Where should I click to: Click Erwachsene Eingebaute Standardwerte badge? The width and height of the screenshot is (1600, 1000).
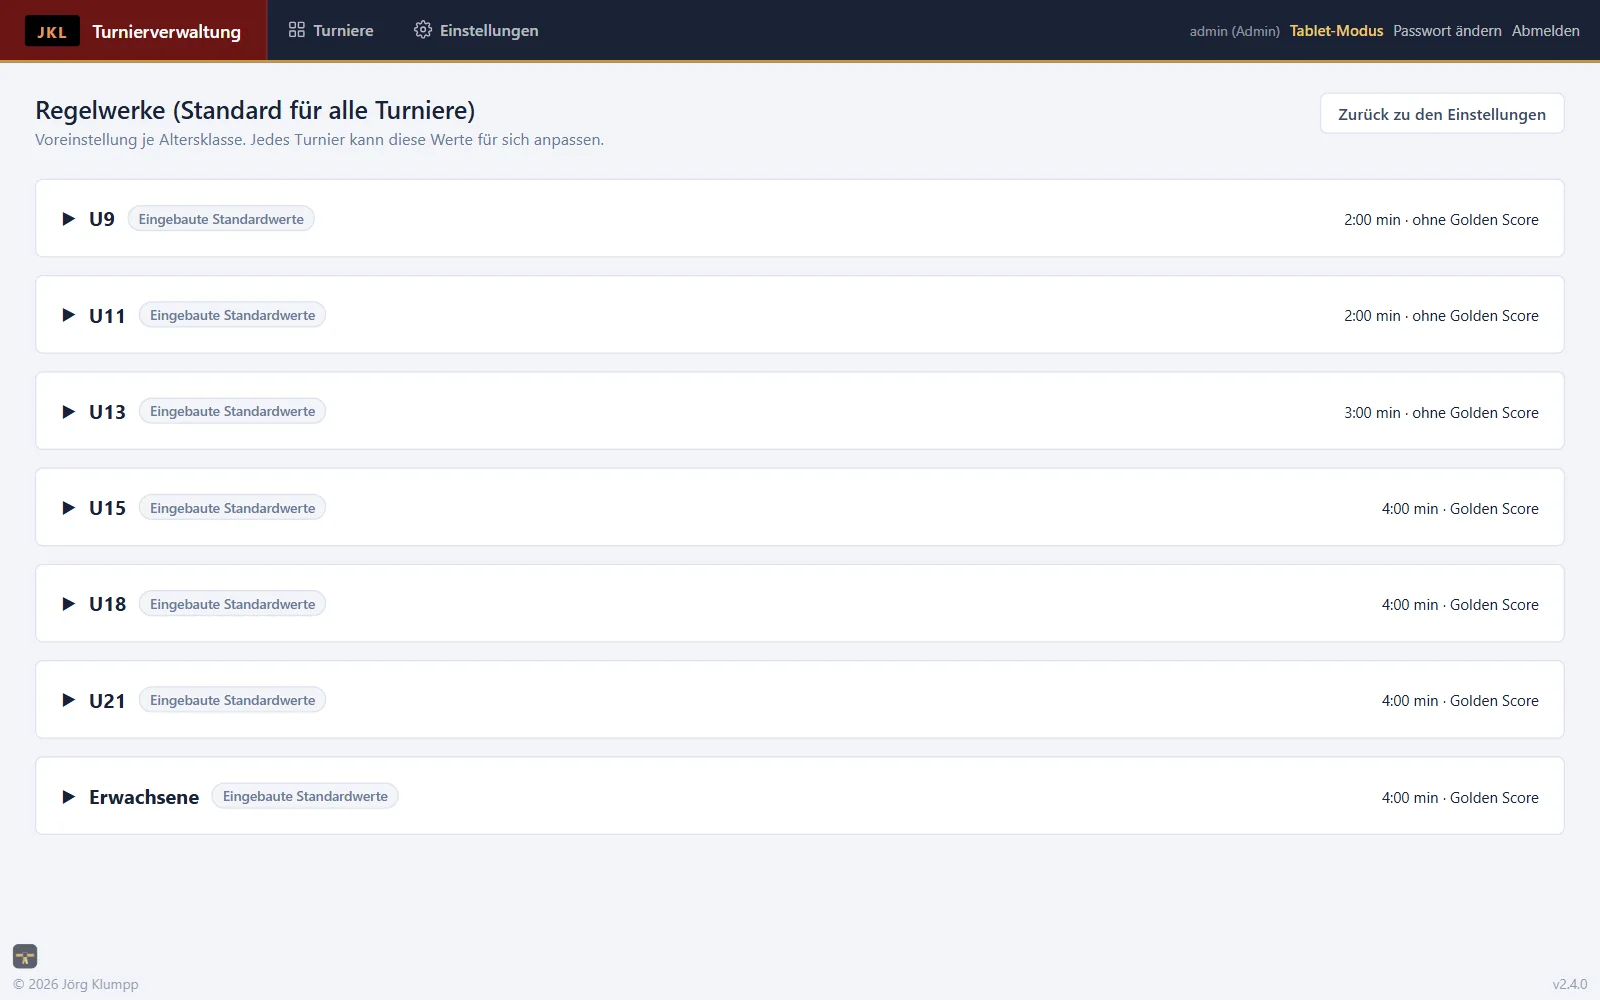point(305,796)
